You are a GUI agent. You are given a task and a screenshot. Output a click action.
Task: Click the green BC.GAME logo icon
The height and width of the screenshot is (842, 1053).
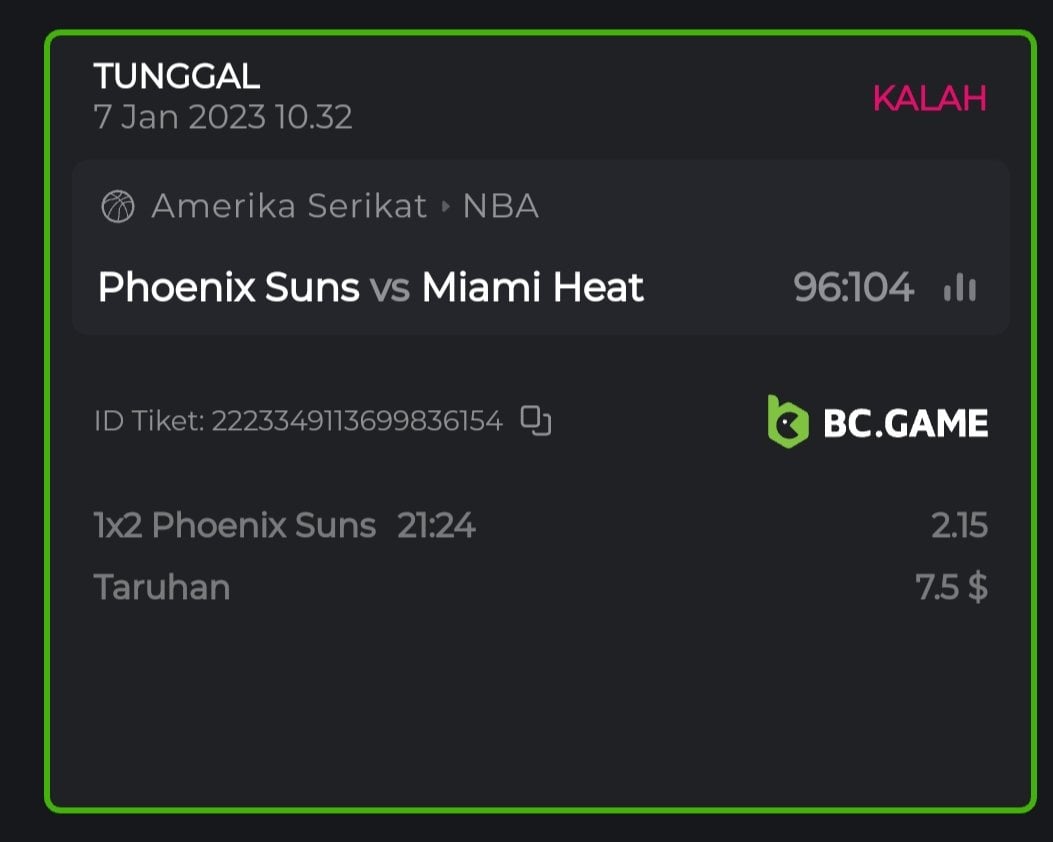[x=787, y=422]
